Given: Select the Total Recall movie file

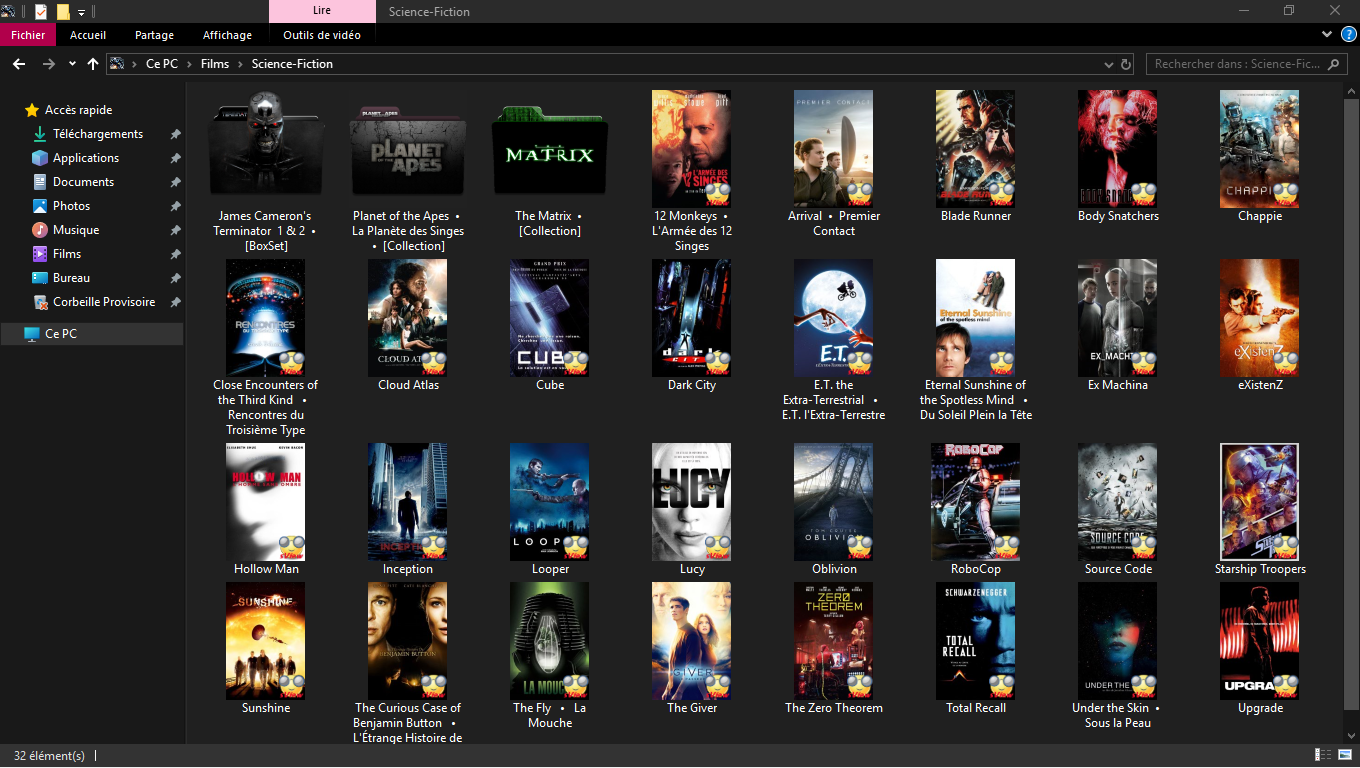Looking at the screenshot, I should 976,641.
